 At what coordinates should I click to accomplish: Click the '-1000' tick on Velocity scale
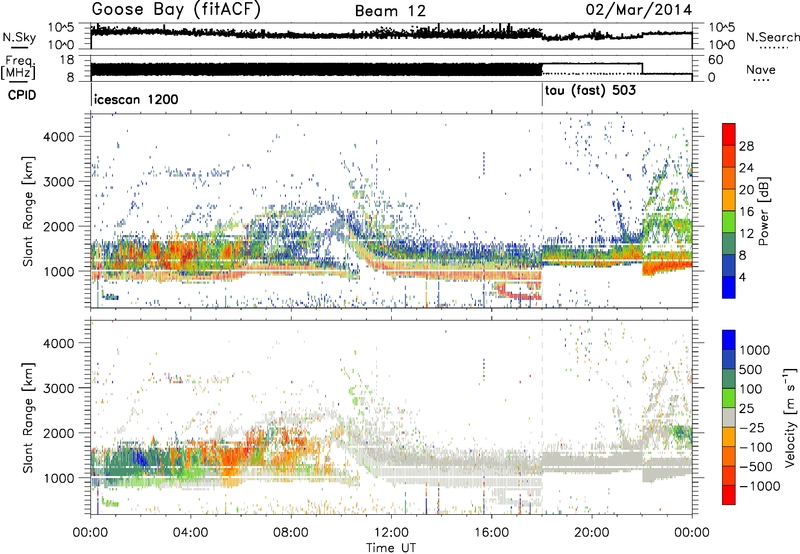click(759, 486)
